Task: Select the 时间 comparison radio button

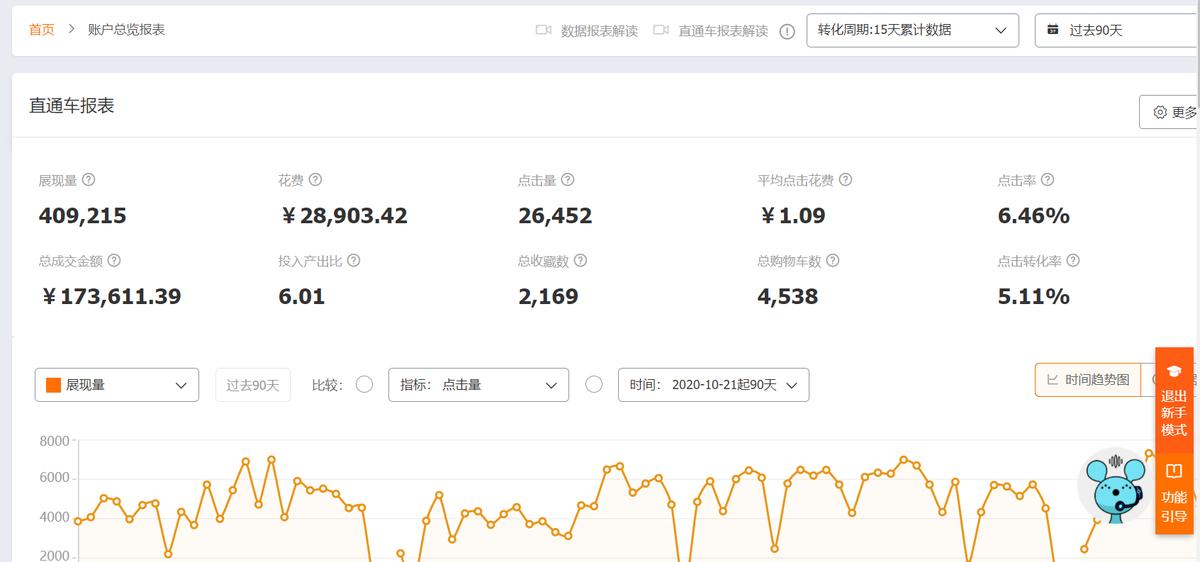Action: 594,384
